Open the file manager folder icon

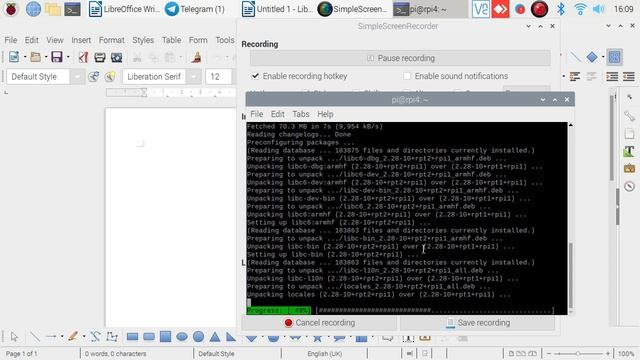click(x=53, y=9)
